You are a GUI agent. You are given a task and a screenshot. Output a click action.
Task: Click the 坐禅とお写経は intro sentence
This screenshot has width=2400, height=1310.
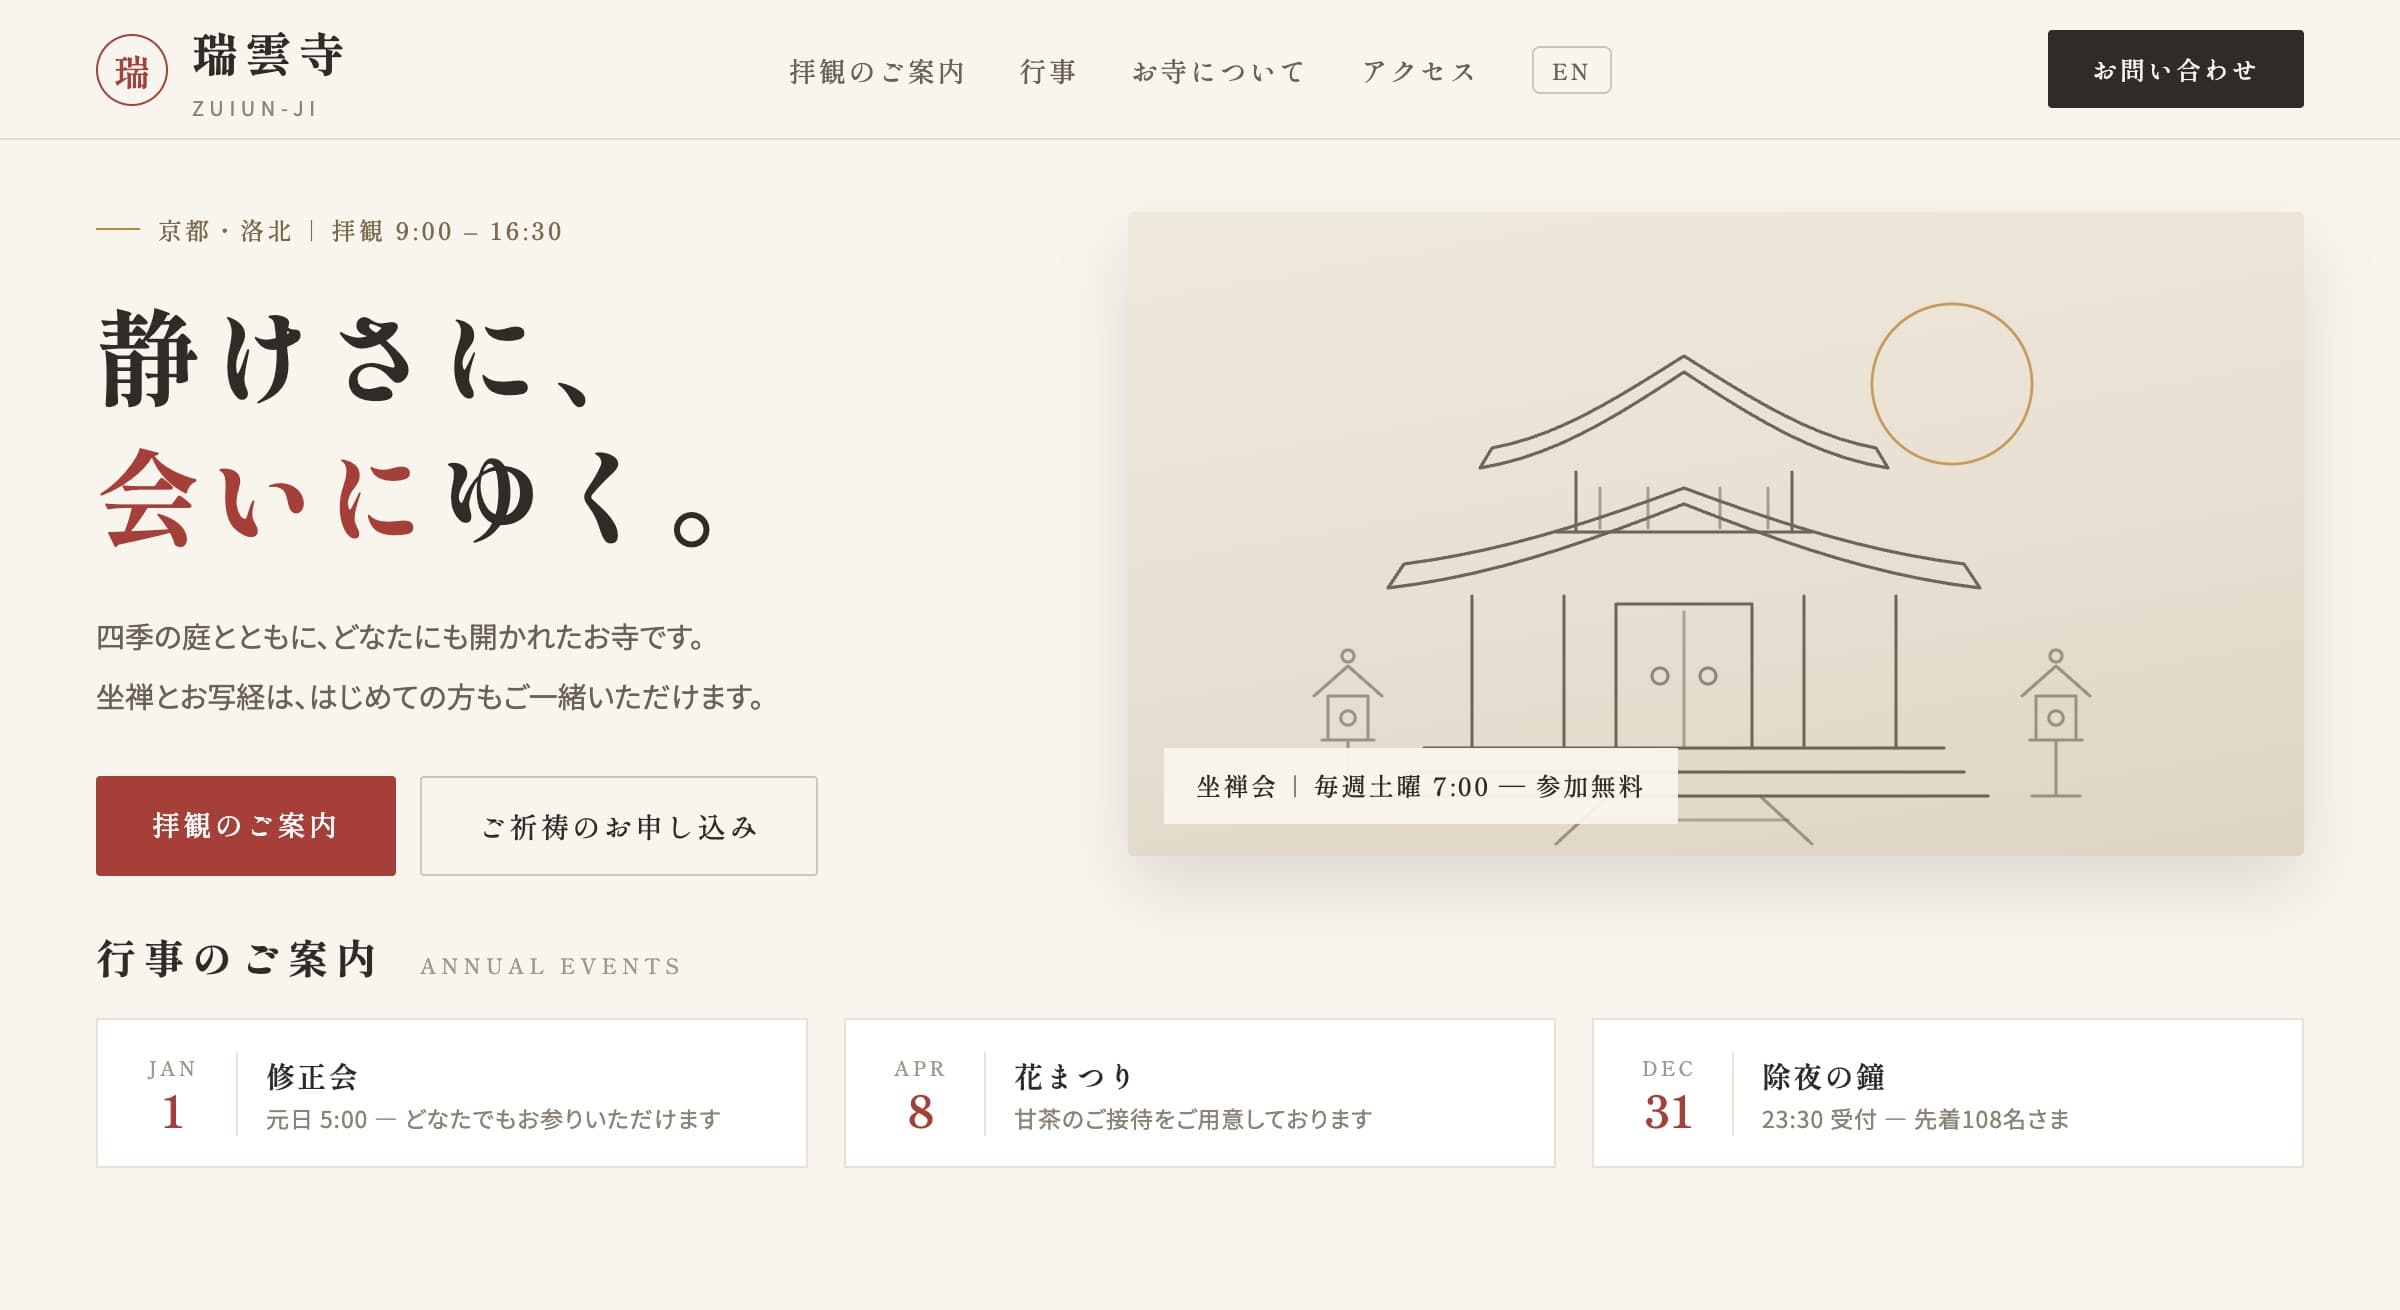(431, 697)
